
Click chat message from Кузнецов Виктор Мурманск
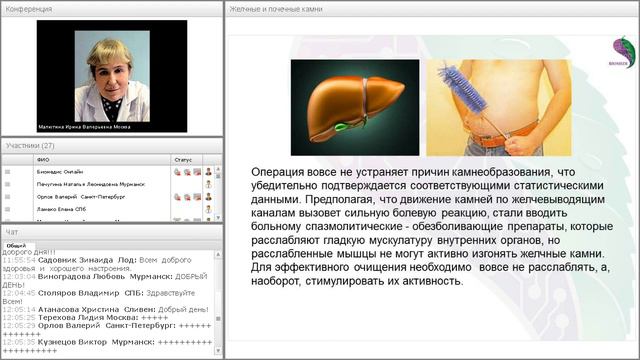click(107, 346)
